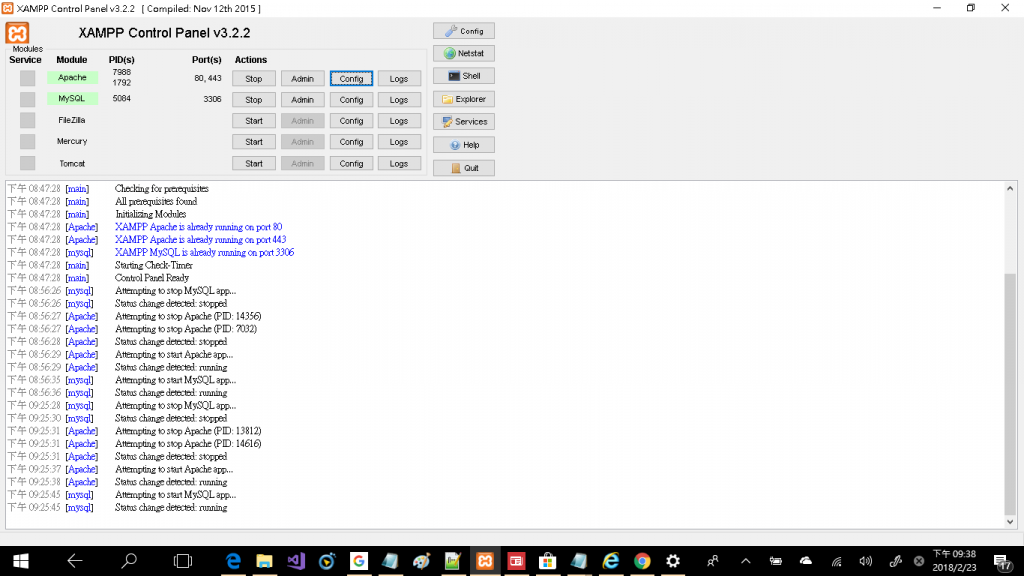Image resolution: width=1024 pixels, height=576 pixels.
Task: Open Tomcat Config menu
Action: [x=351, y=163]
